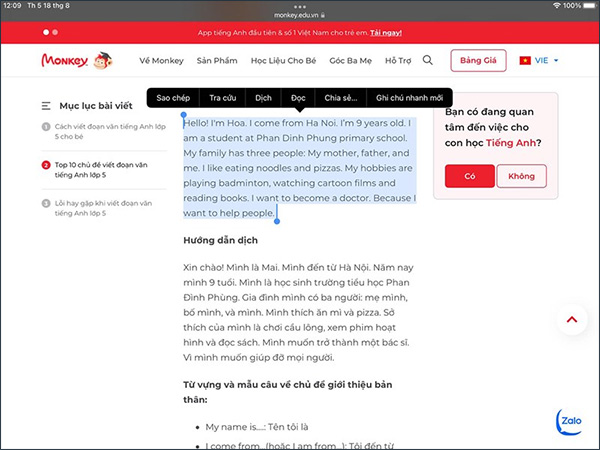Choose Tra cứu in the context menu

point(223,98)
